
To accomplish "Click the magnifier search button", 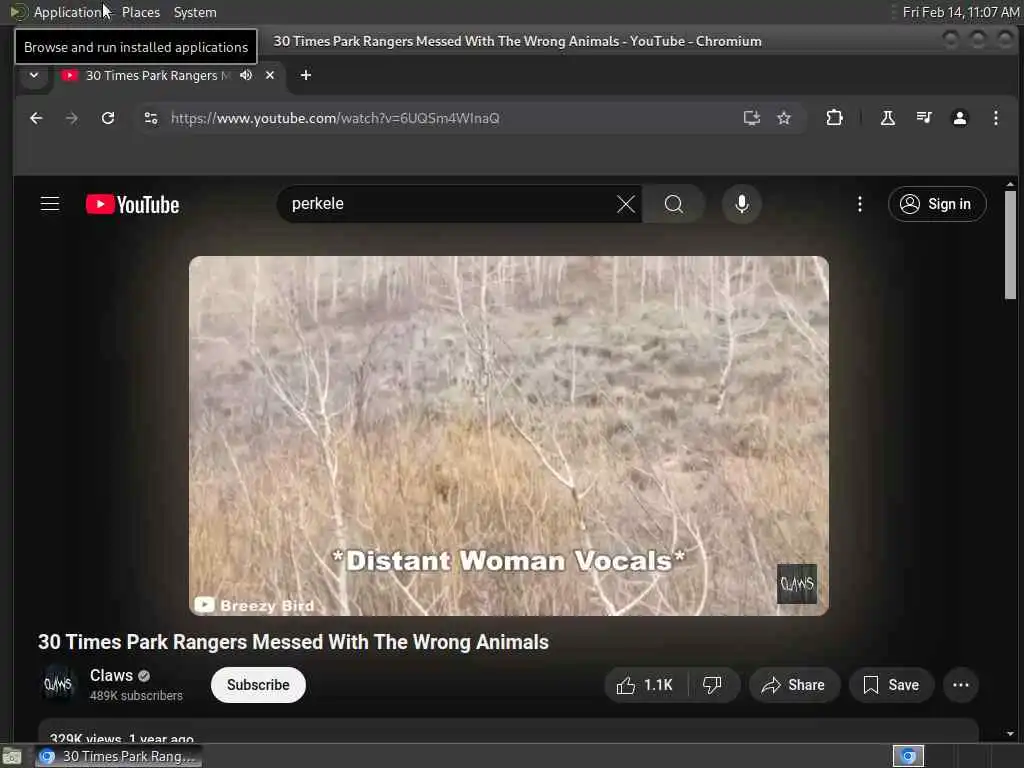I will click(x=673, y=204).
